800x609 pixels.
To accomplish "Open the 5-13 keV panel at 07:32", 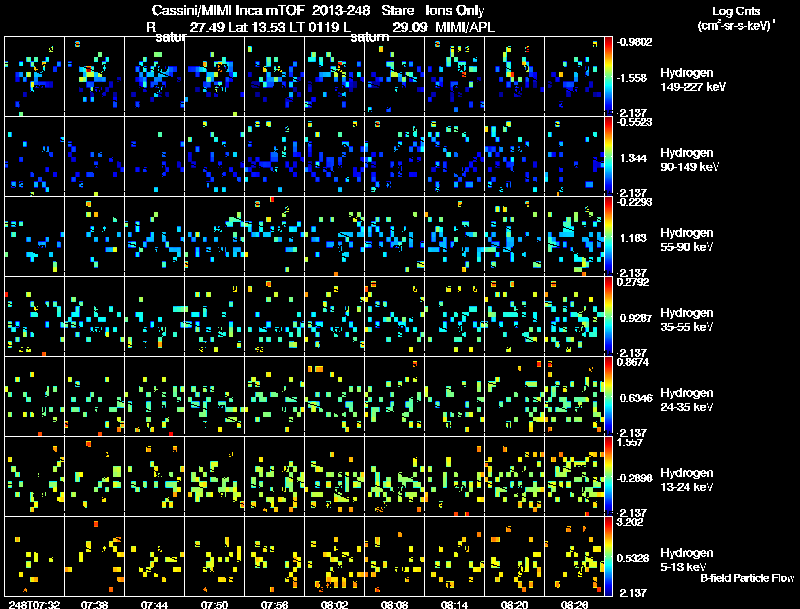I will point(34,556).
